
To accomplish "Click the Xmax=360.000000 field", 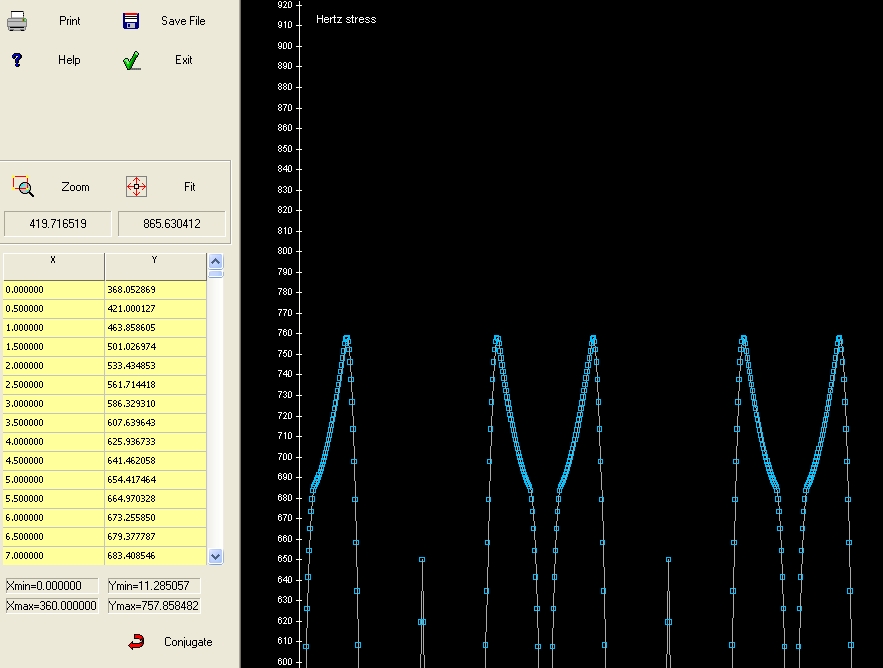I will click(52, 606).
